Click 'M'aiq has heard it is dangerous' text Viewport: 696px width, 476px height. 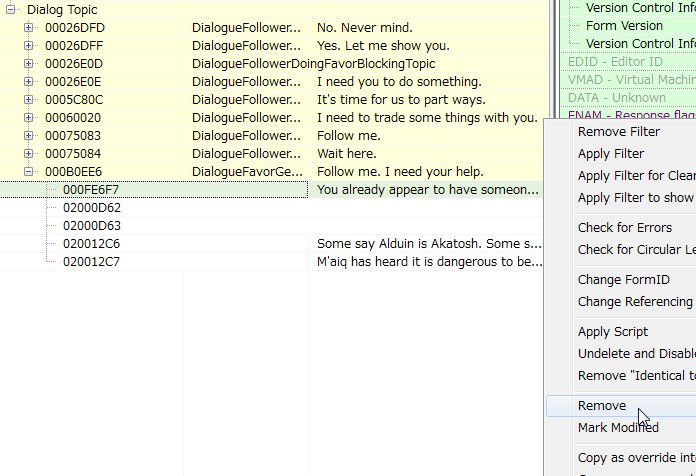[430, 262]
